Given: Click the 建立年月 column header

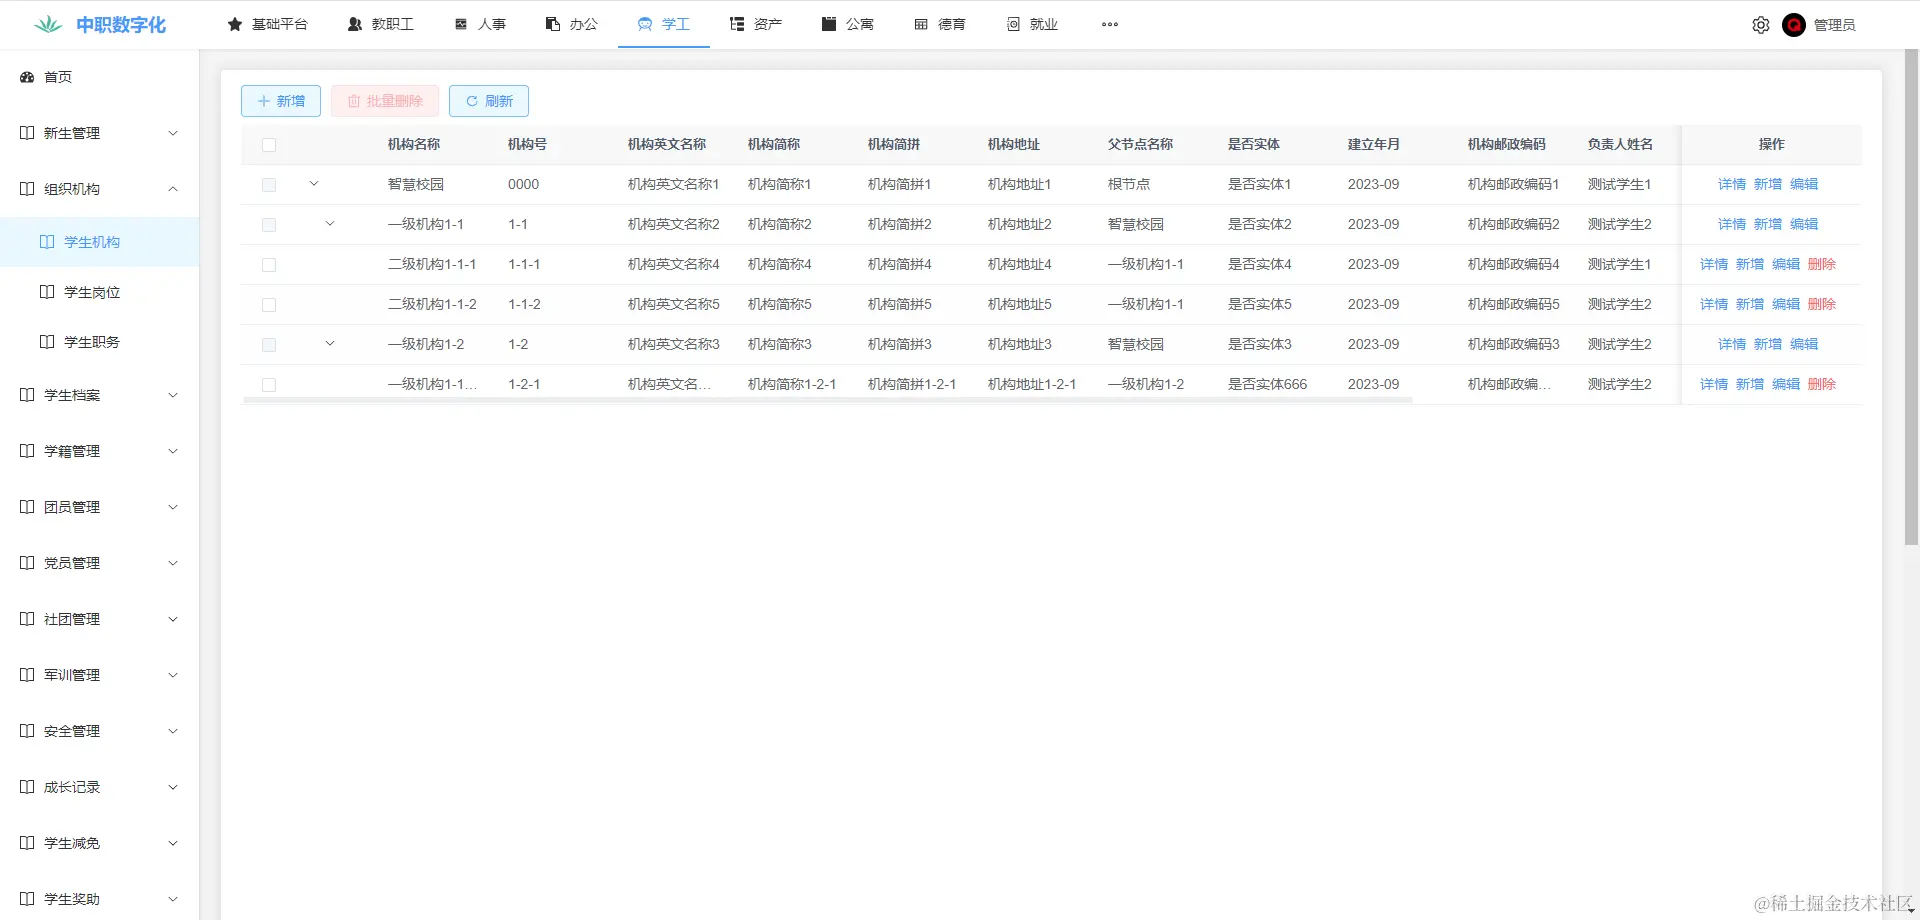Looking at the screenshot, I should click(1374, 144).
